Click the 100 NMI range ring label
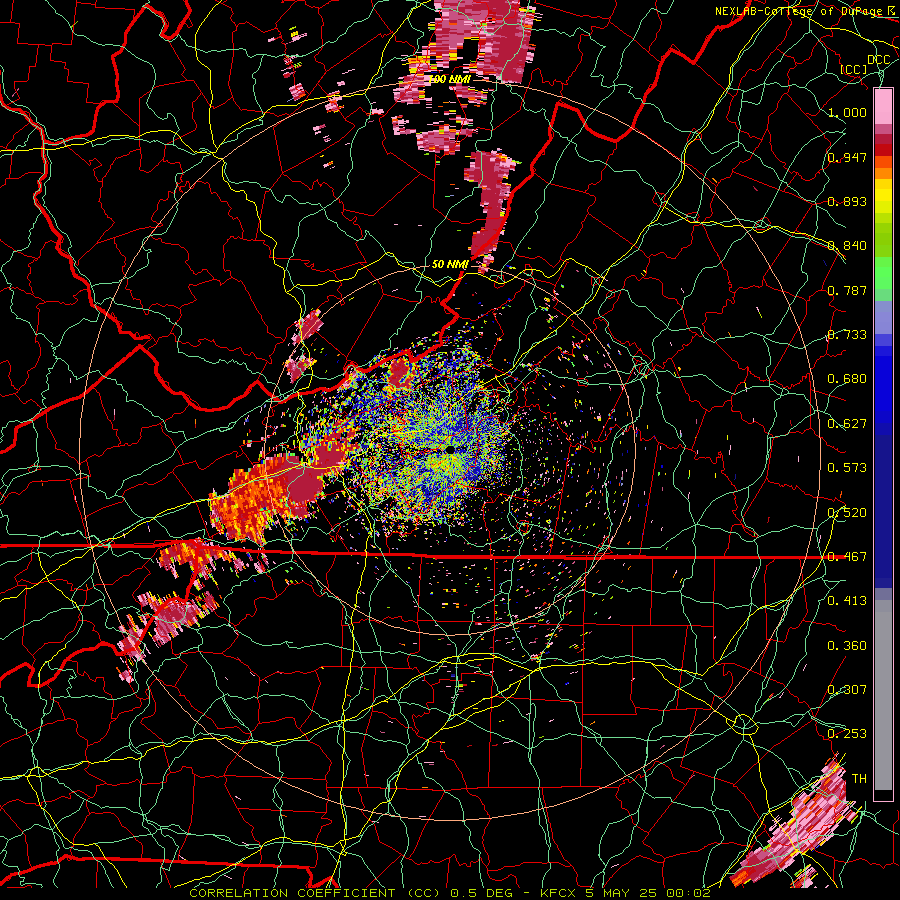The width and height of the screenshot is (900, 900). click(x=449, y=79)
